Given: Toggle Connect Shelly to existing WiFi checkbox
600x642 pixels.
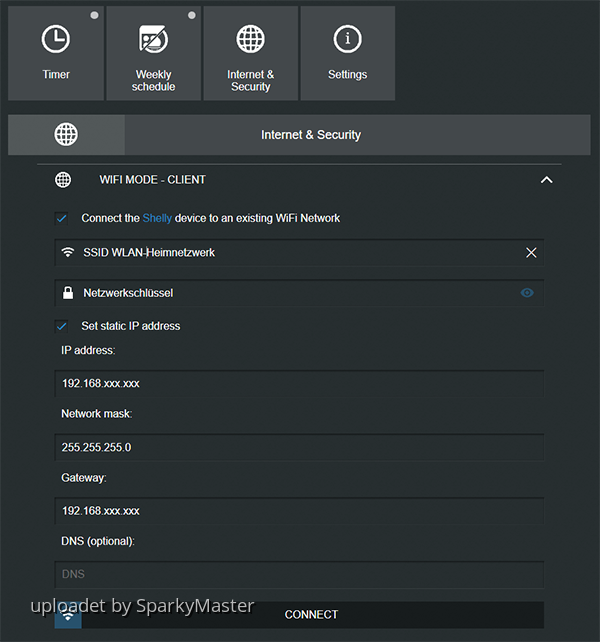Looking at the screenshot, I should [62, 218].
